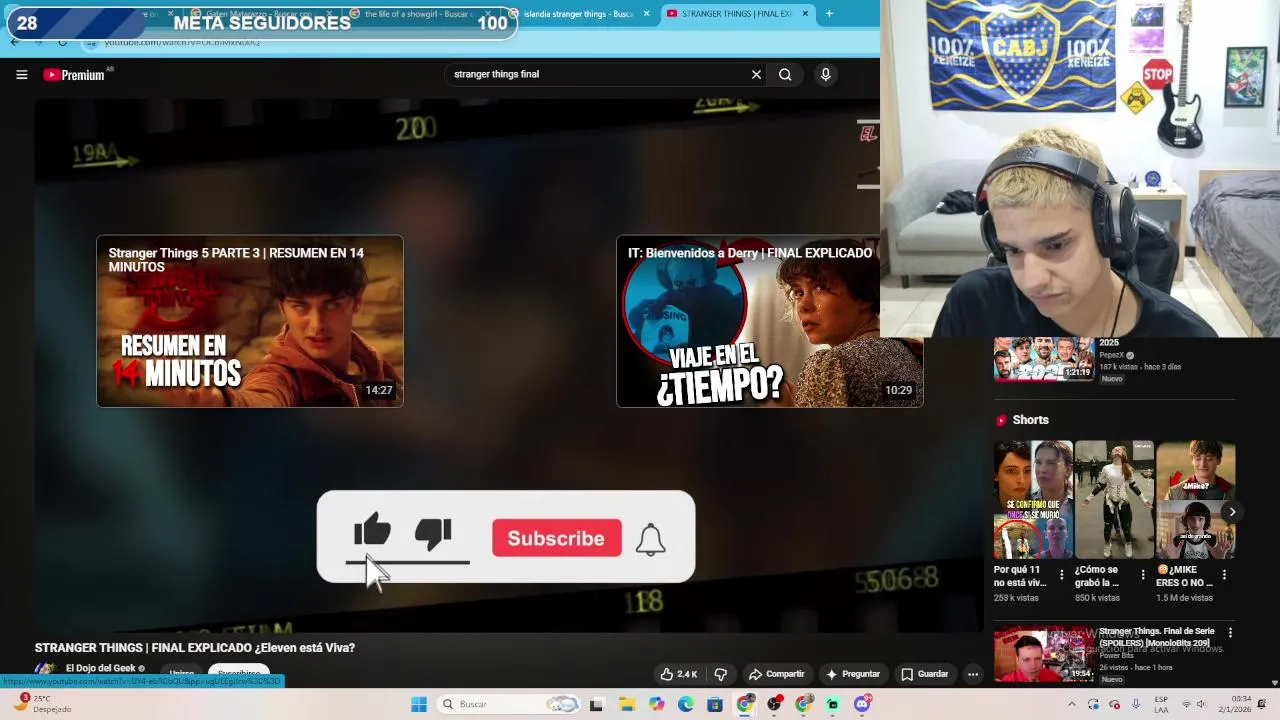
Task: Click the tray microphone icon
Action: 1136,704
